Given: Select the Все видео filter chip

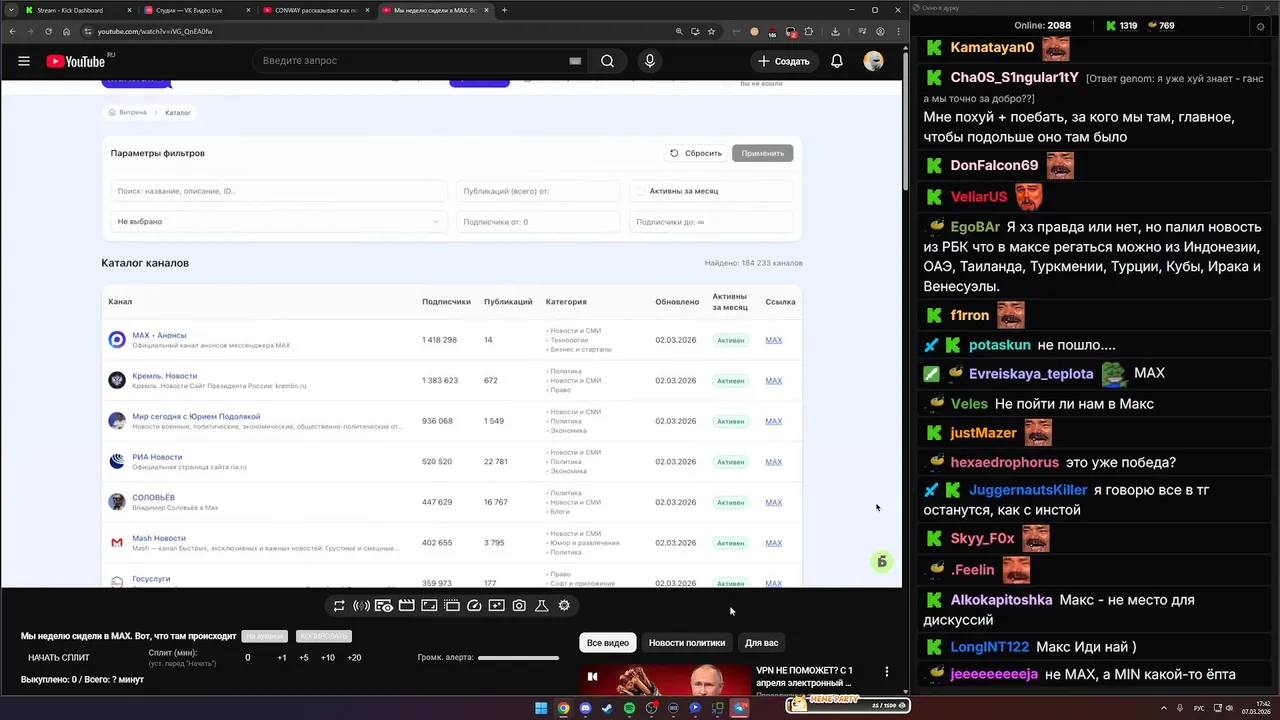Looking at the screenshot, I should pyautogui.click(x=608, y=643).
